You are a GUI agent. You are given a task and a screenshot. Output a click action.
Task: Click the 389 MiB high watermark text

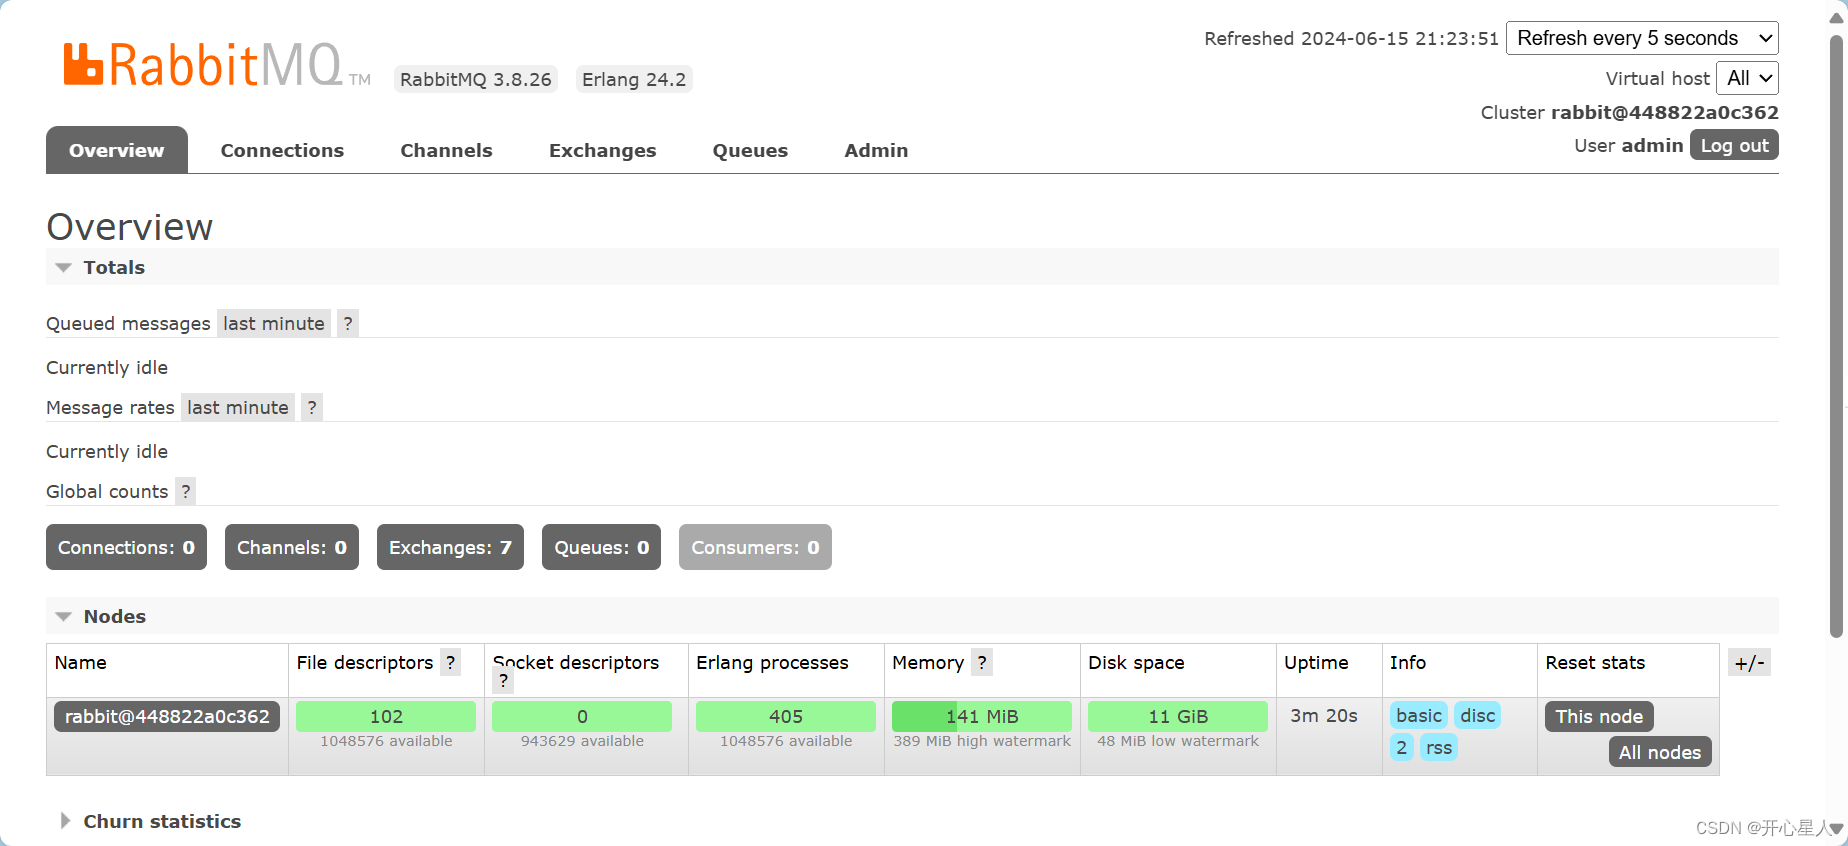coord(982,741)
